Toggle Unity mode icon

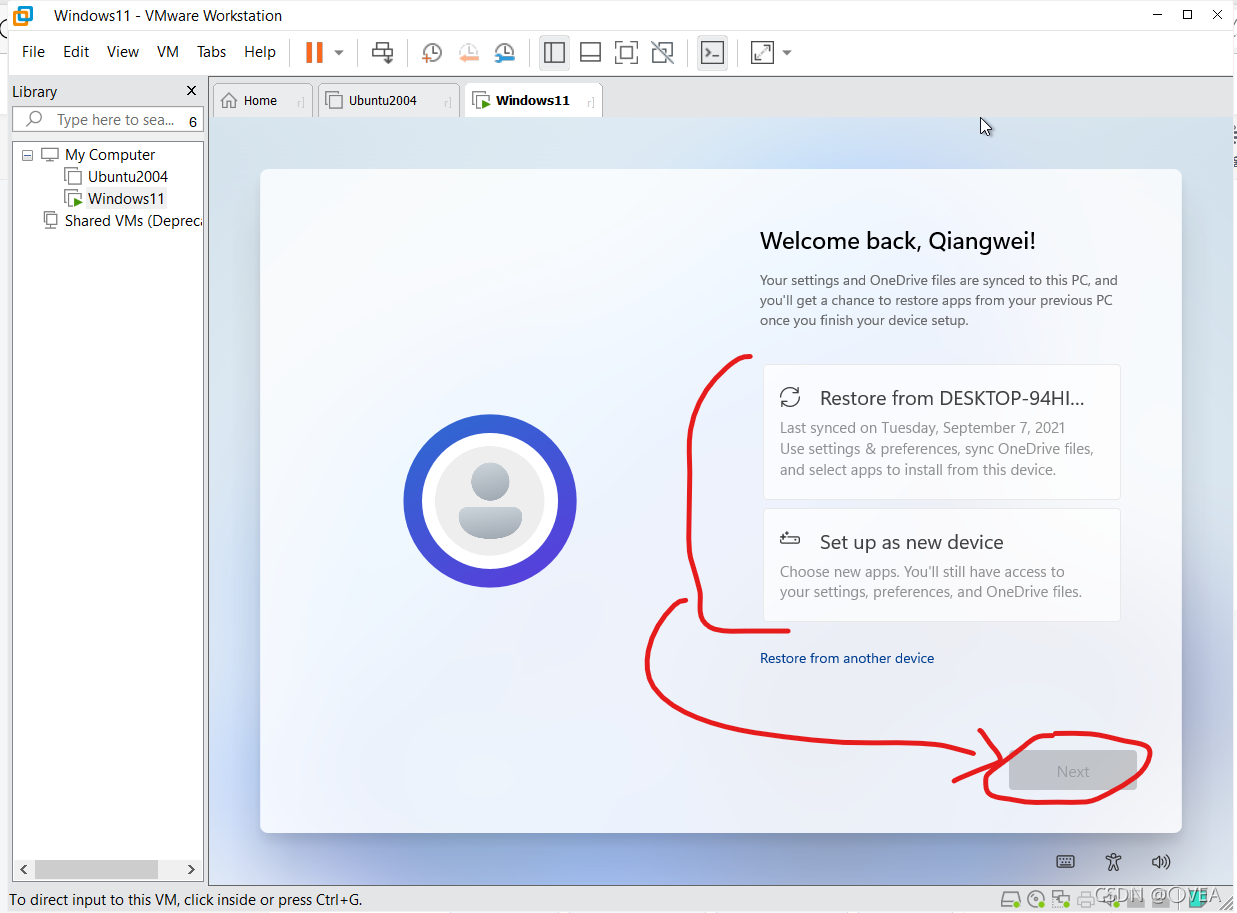[x=662, y=52]
